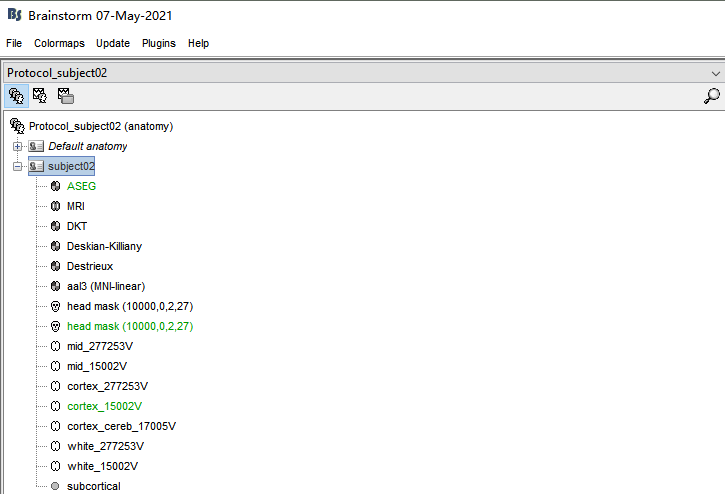Select the subject02 label

(71, 166)
